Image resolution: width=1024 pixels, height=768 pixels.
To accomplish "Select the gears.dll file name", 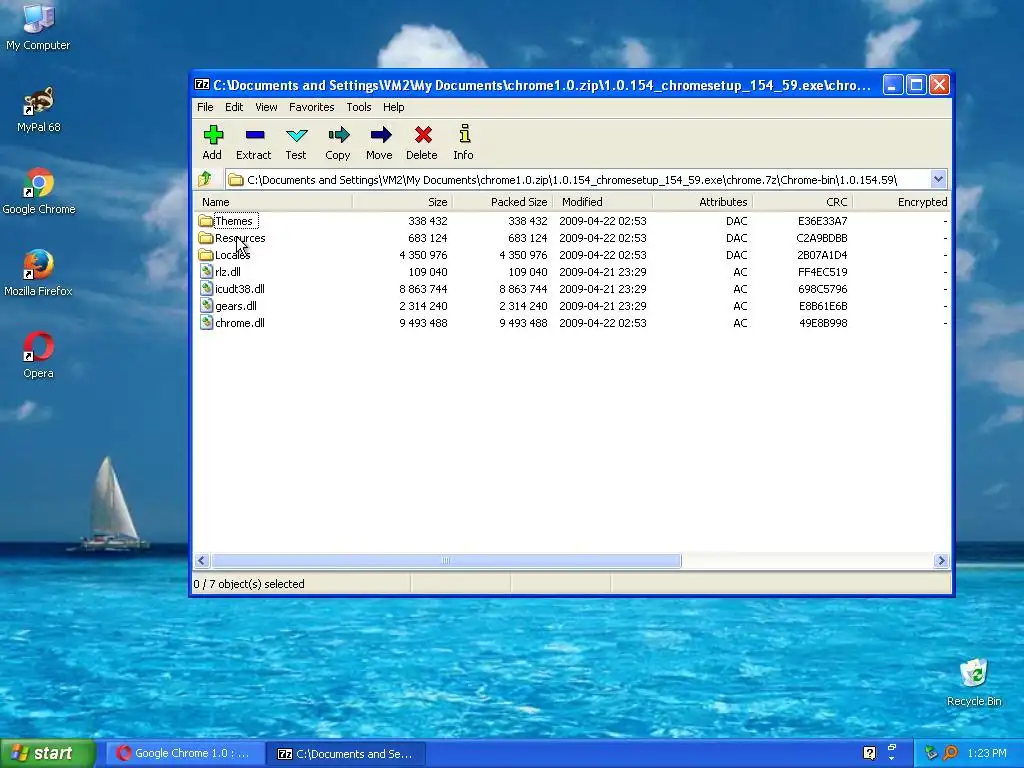I will tap(236, 306).
